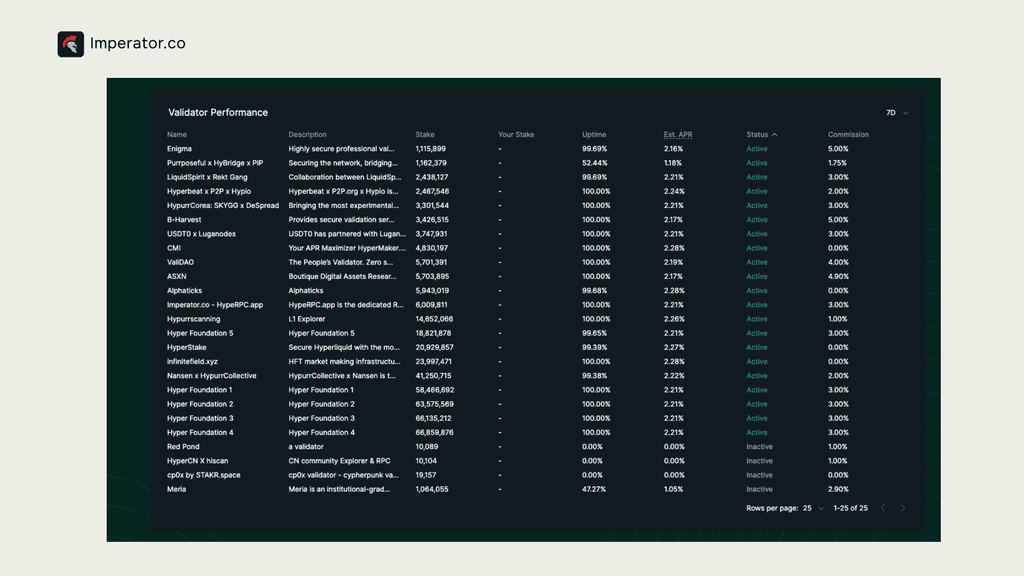Sort validators by Stake
1024x576 pixels.
[x=425, y=134]
